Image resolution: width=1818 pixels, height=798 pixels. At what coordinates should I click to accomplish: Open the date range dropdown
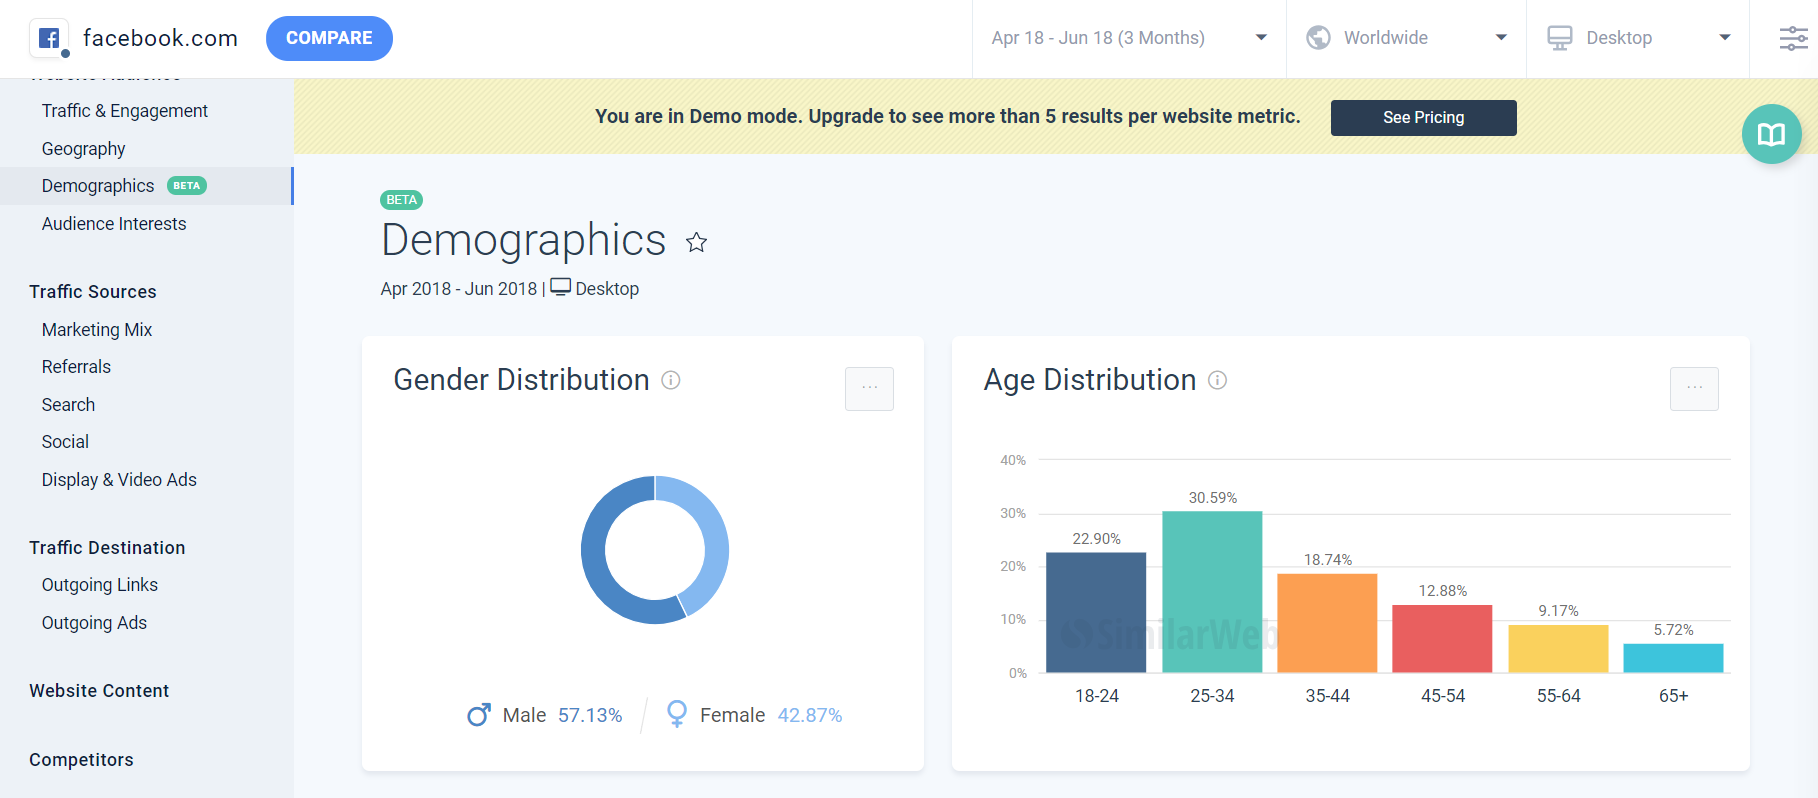tap(1129, 38)
